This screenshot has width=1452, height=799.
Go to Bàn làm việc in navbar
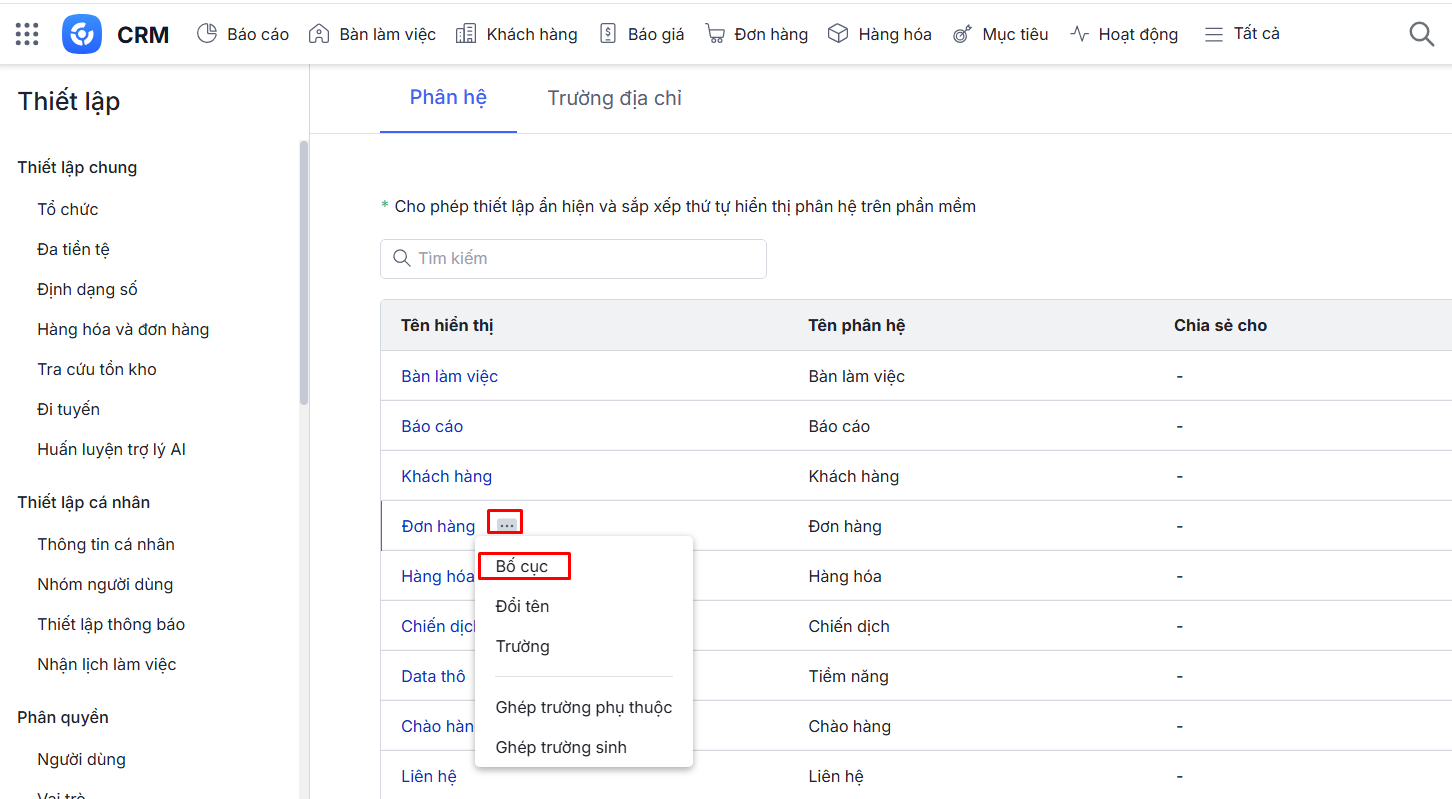pos(372,34)
